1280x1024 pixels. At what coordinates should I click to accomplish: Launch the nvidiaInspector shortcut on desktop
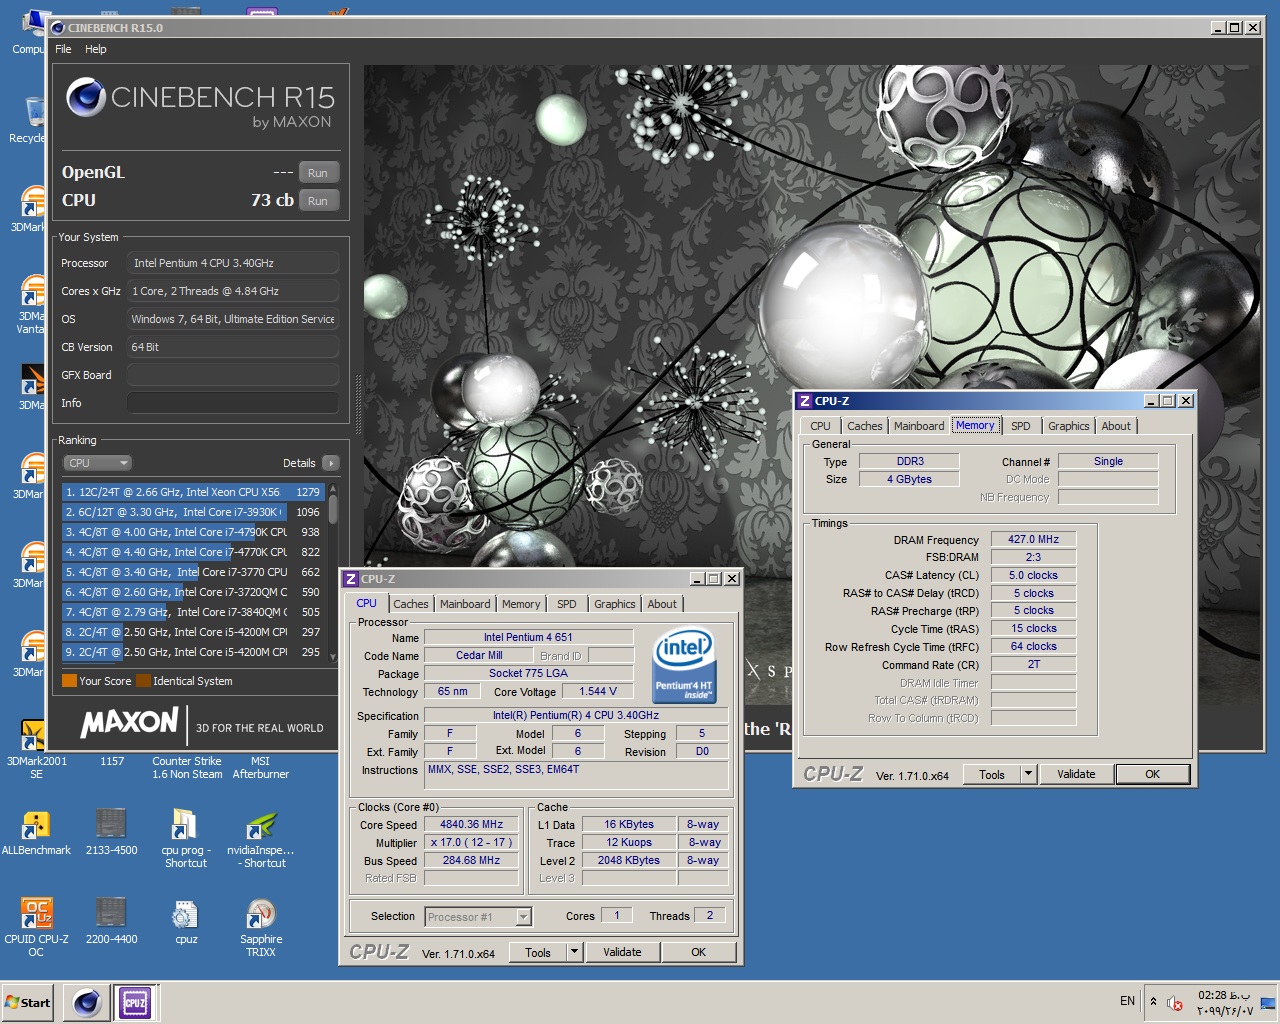point(260,838)
